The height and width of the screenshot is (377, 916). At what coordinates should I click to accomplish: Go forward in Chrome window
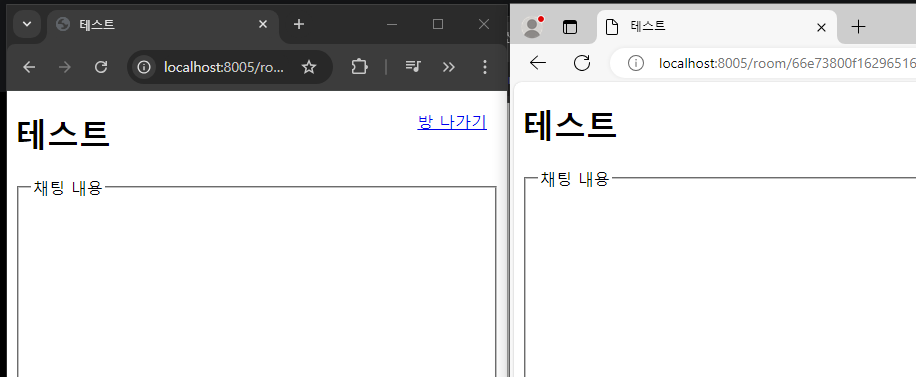65,67
